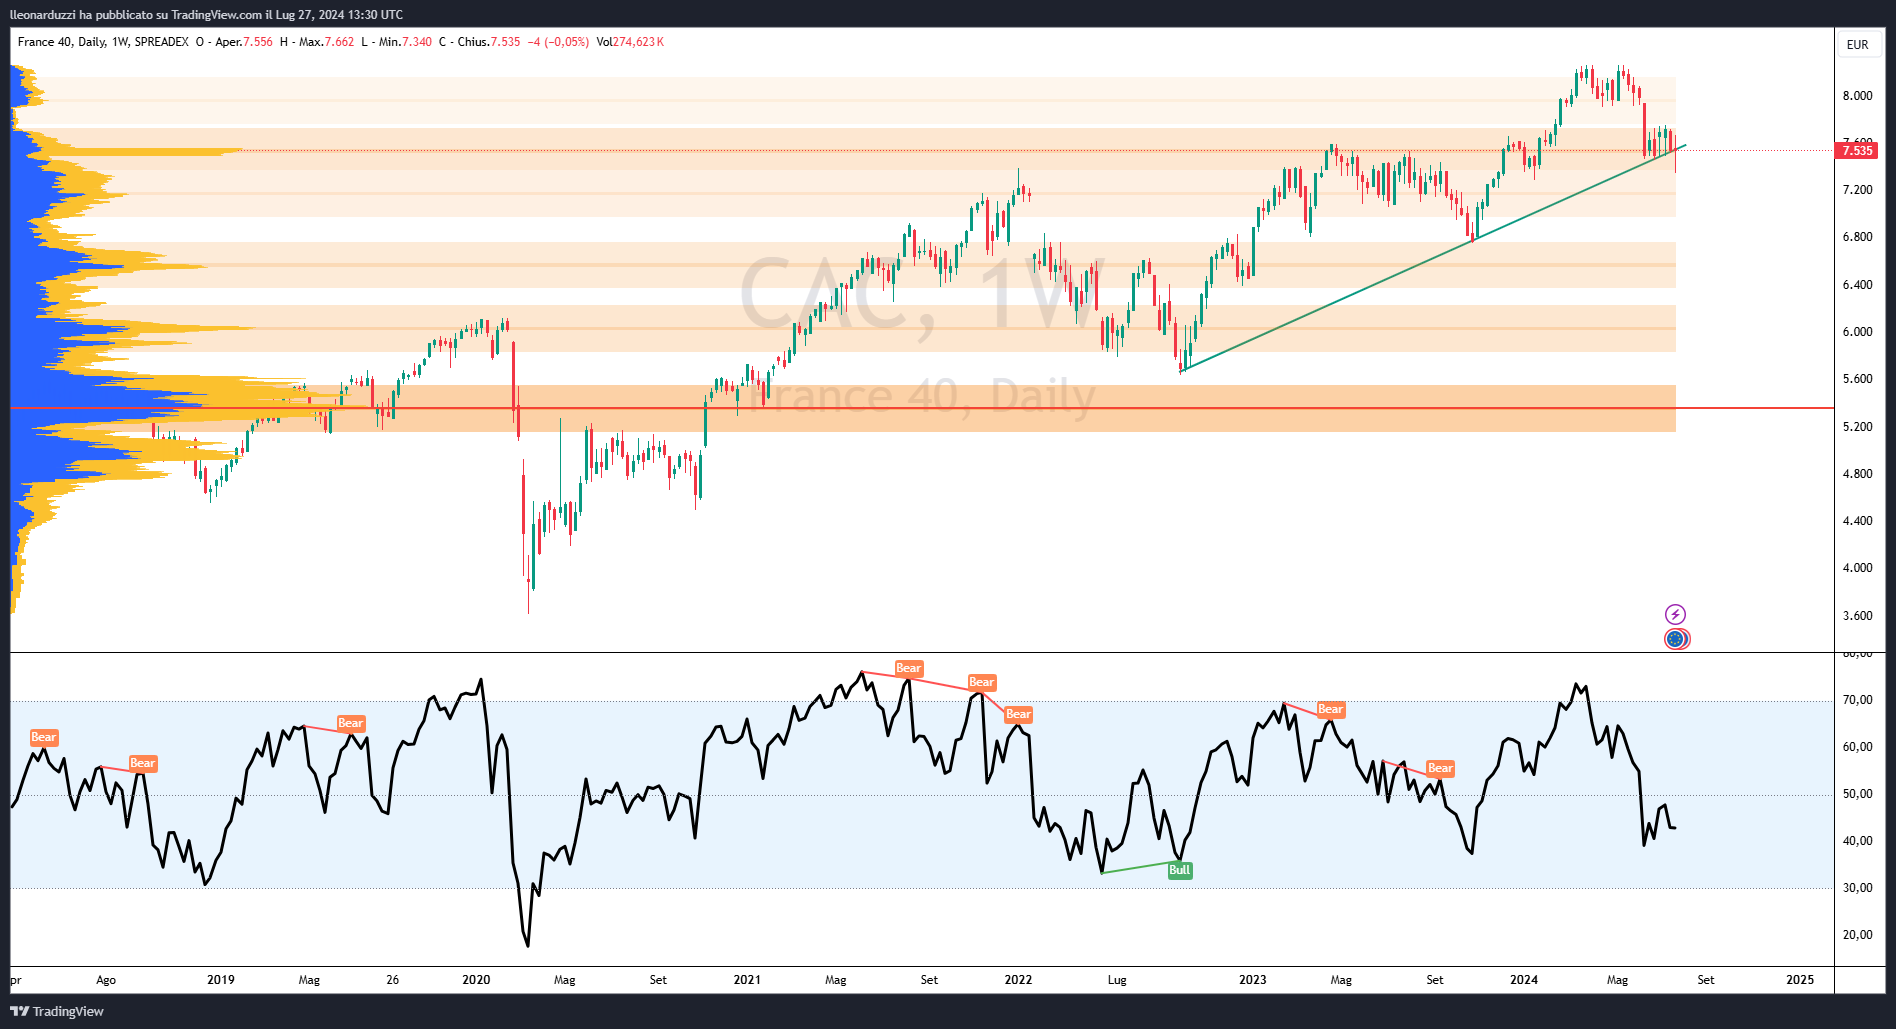Screen dimensions: 1896x1029
Task: Click the 70,00 oscillator axis label
Action: pyautogui.click(x=1857, y=700)
